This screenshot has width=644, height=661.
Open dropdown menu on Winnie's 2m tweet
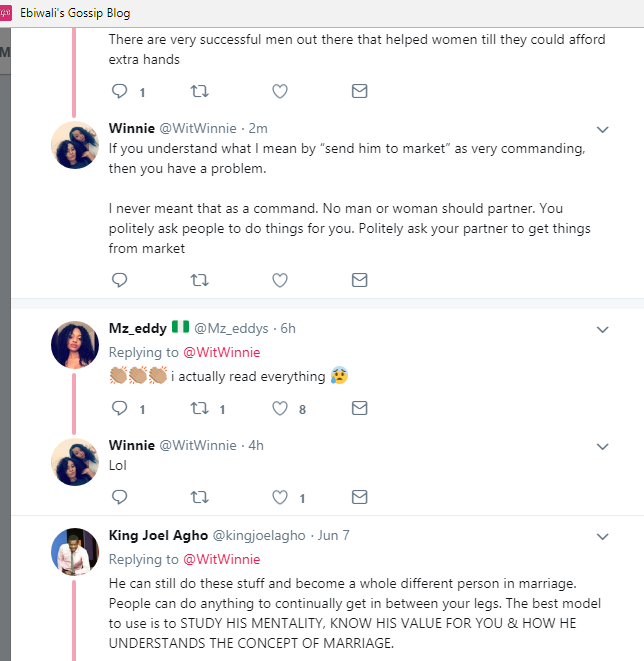[603, 129]
